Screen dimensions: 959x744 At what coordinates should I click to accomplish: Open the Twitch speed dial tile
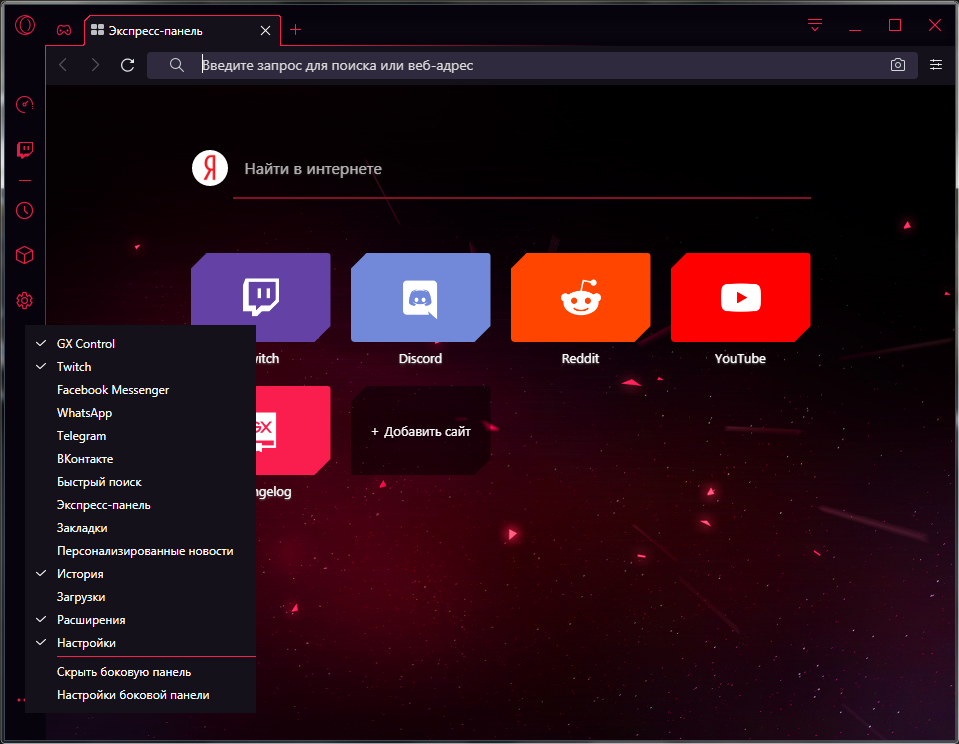pos(261,297)
